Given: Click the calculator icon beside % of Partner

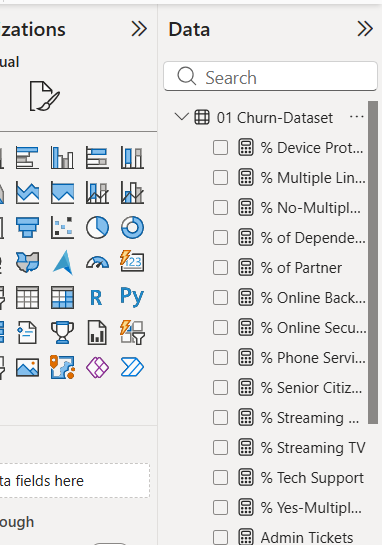Looking at the screenshot, I should point(246,268).
